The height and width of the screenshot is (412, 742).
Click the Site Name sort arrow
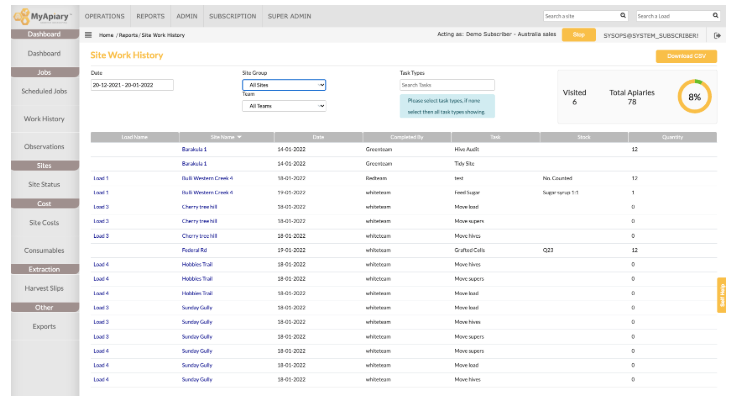pyautogui.click(x=239, y=136)
